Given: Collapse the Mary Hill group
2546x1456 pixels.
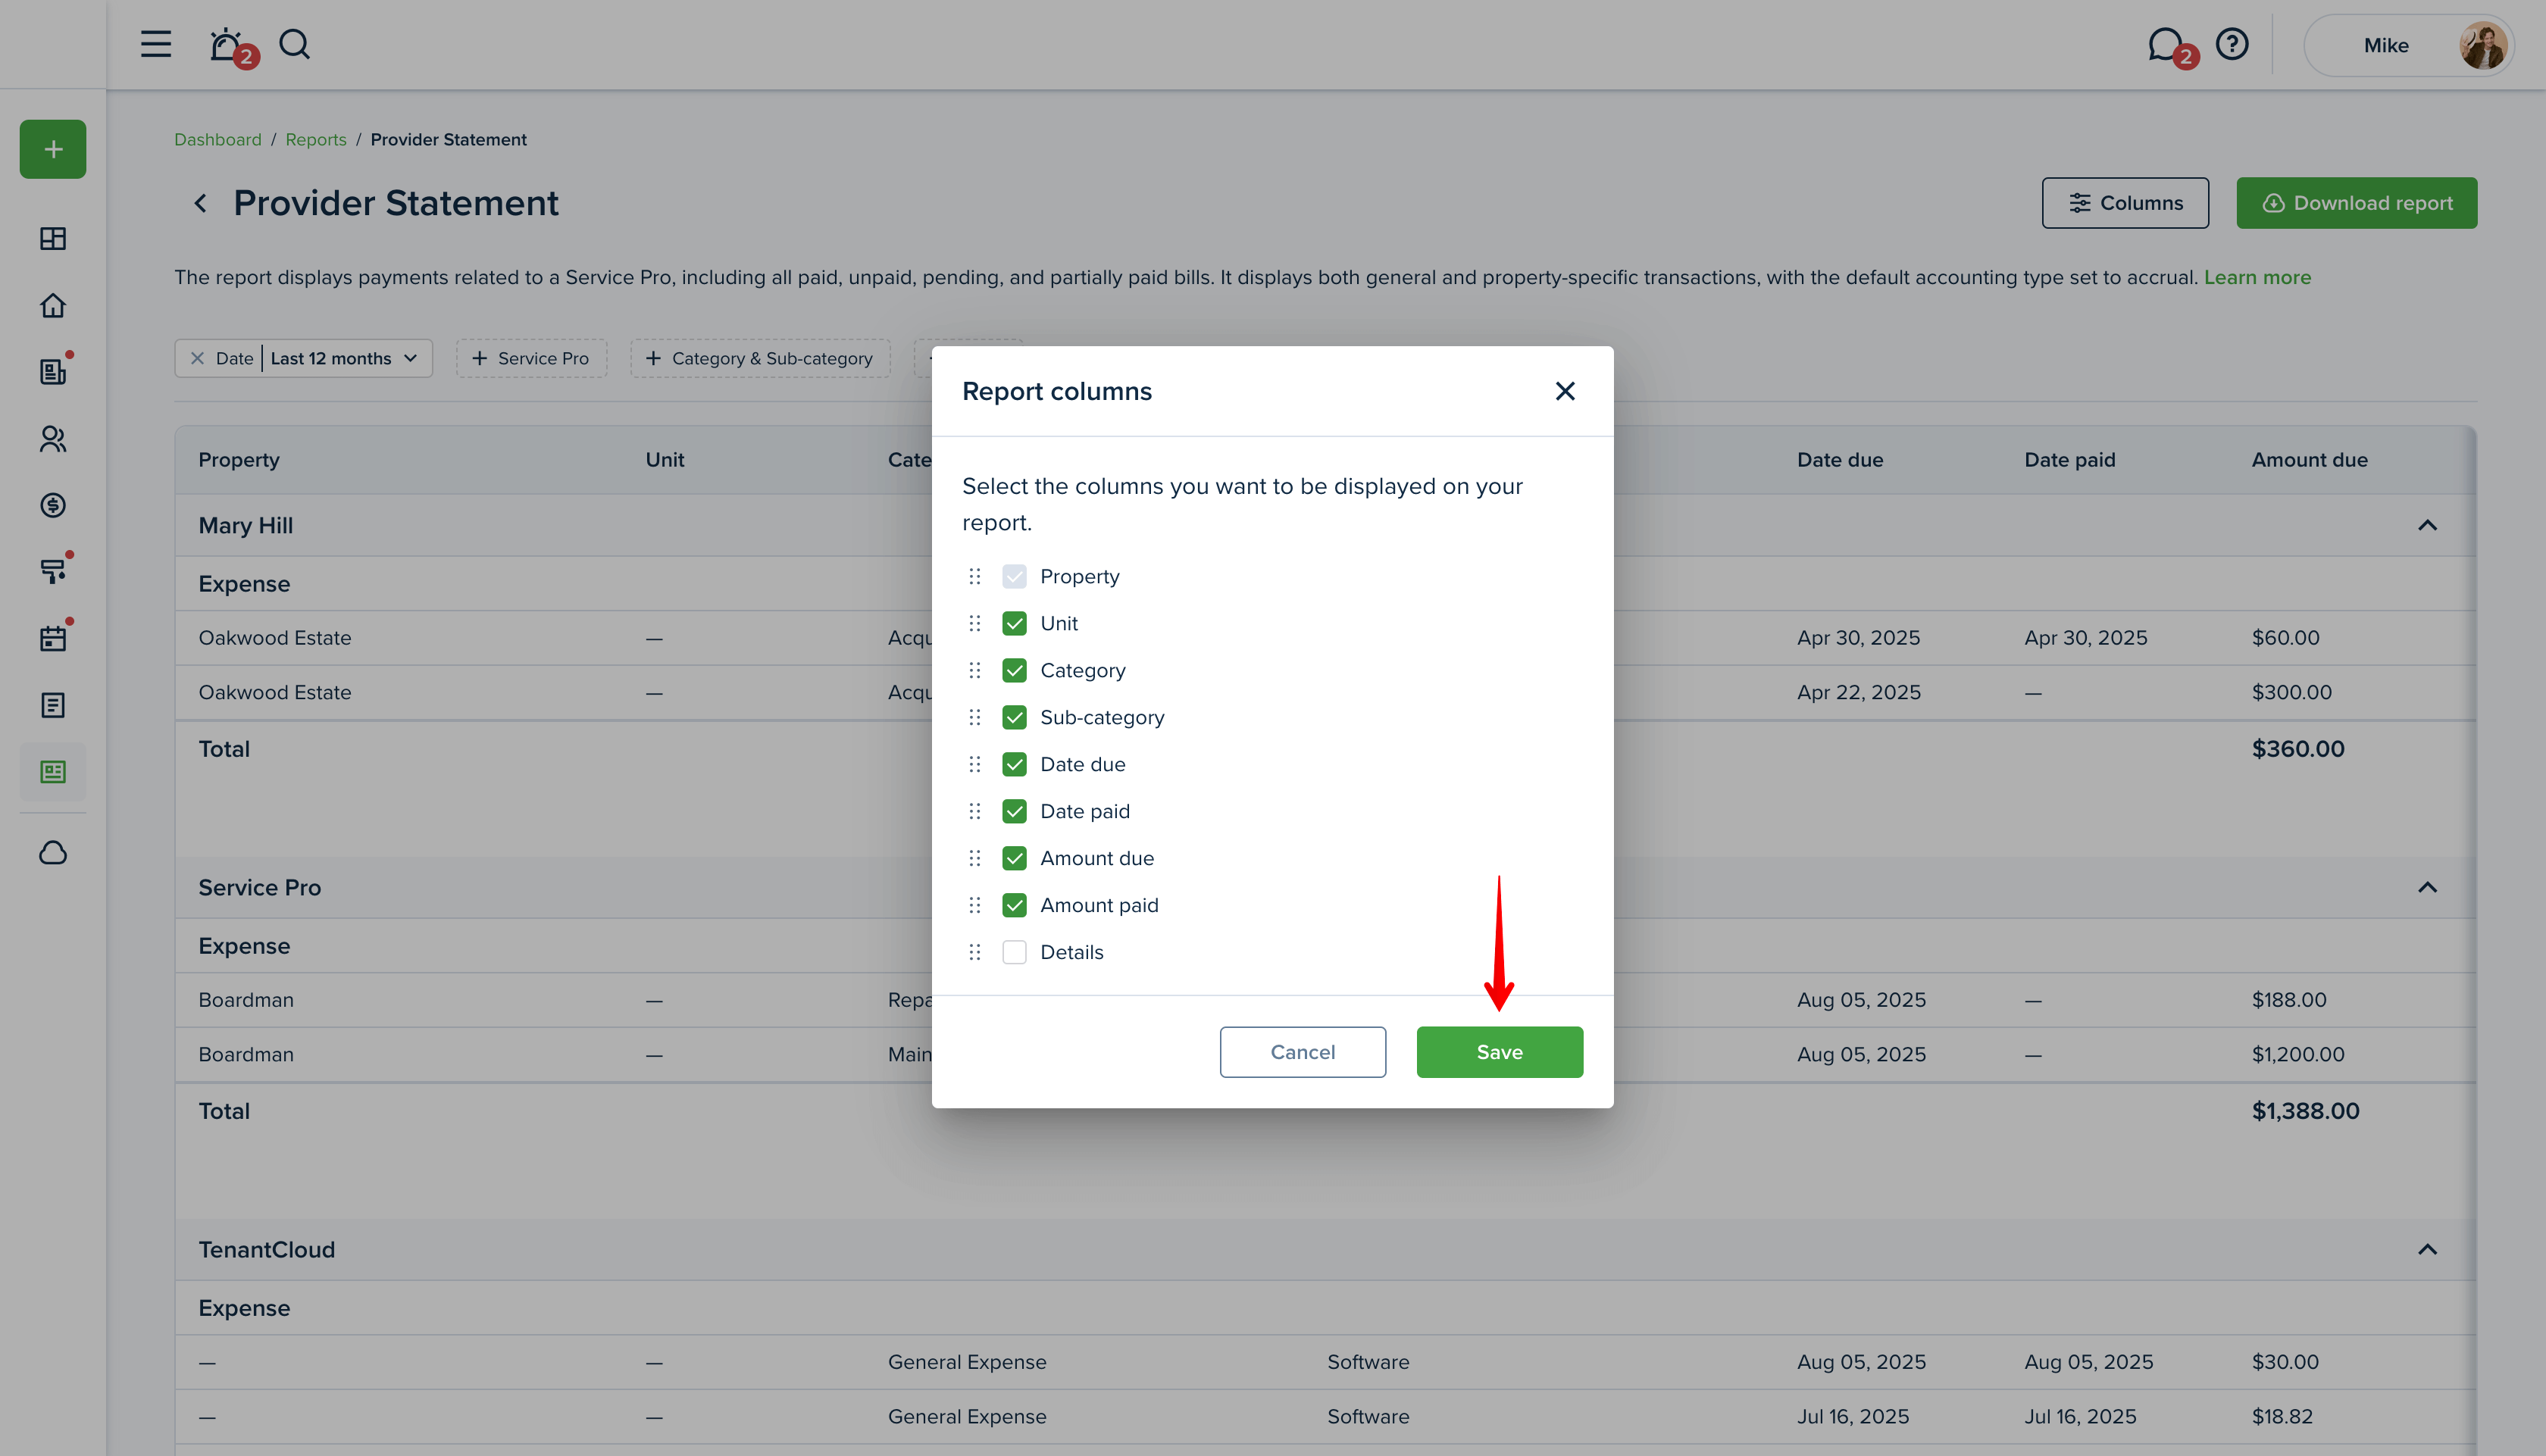Looking at the screenshot, I should pos(2427,525).
